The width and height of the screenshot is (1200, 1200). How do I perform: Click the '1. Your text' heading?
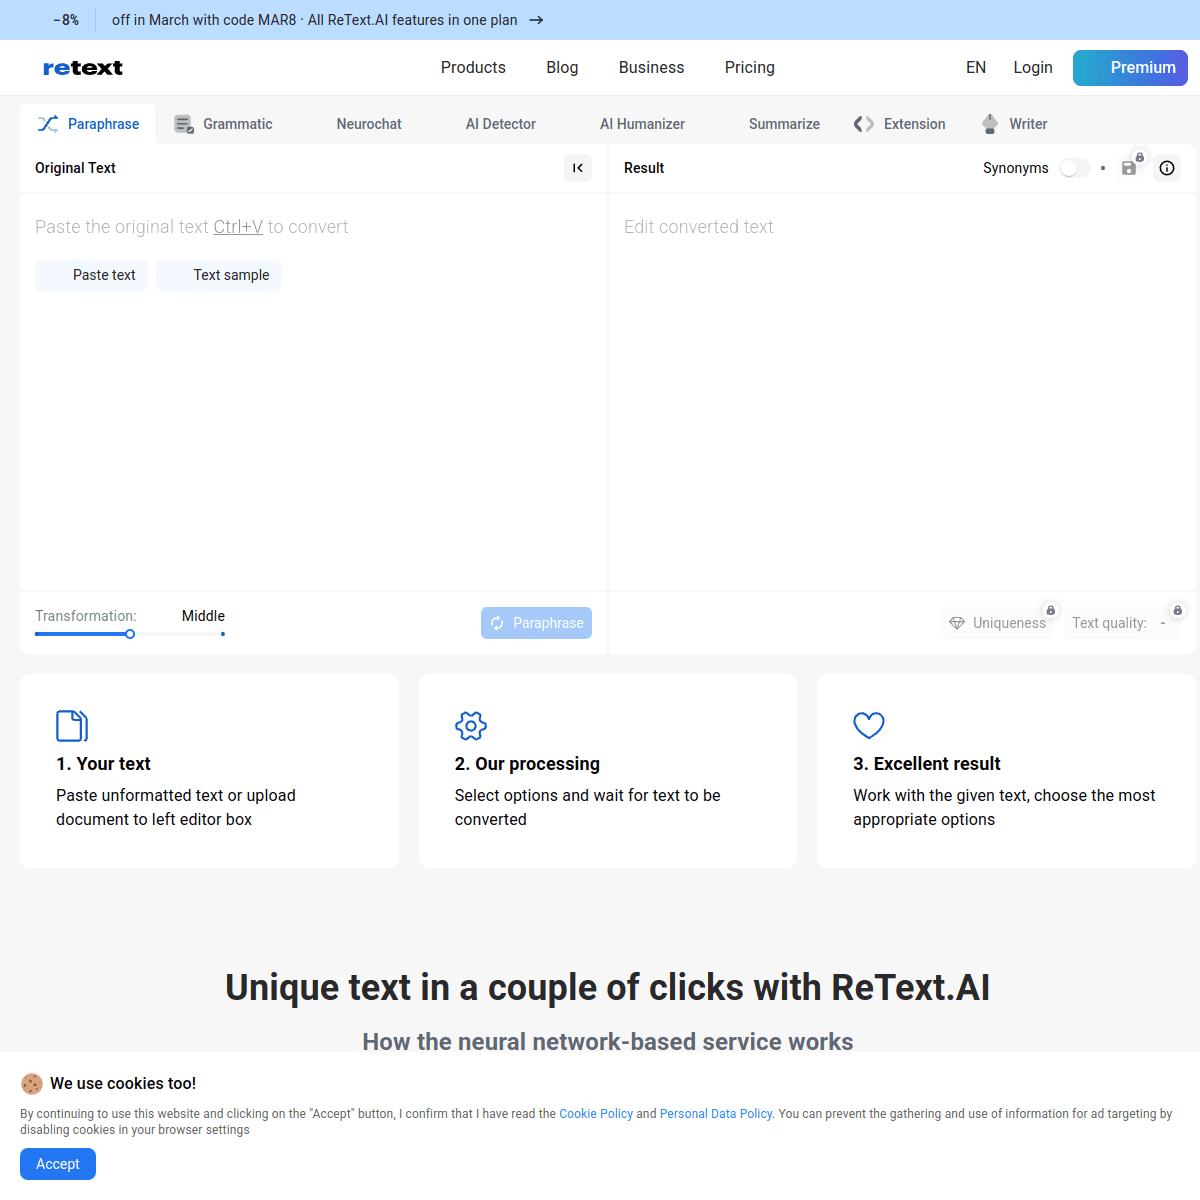[x=103, y=764]
